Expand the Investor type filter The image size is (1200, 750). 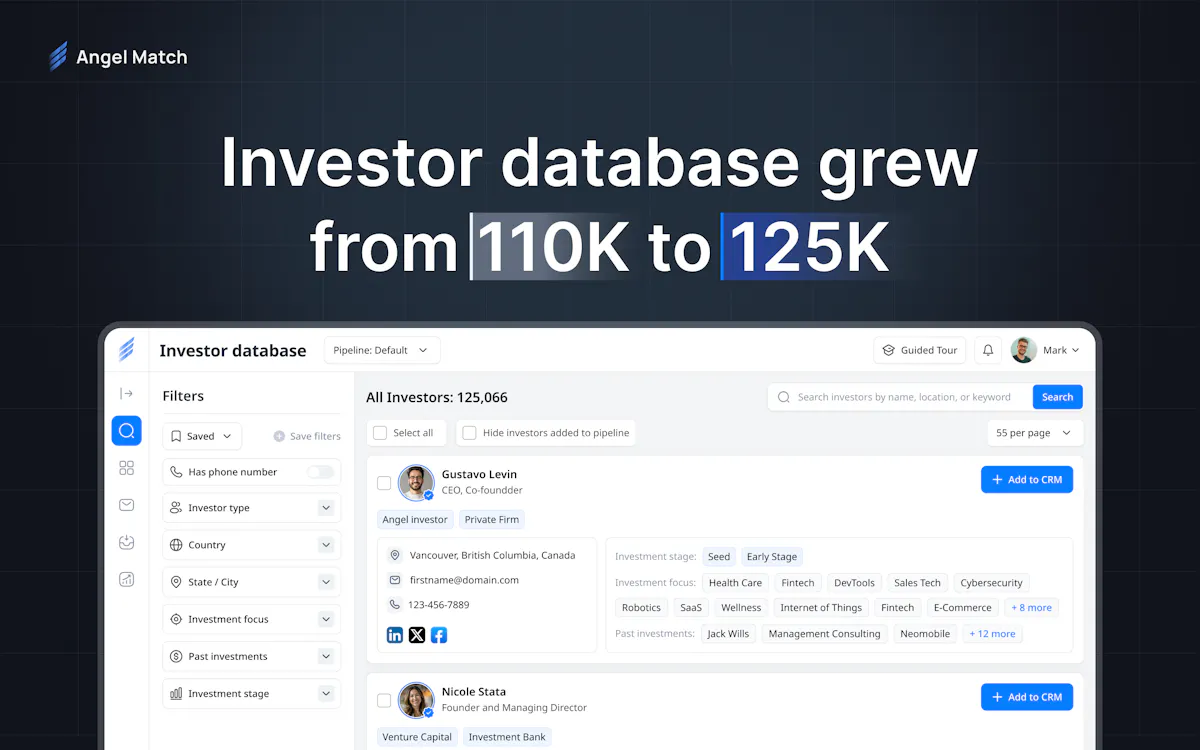click(251, 508)
